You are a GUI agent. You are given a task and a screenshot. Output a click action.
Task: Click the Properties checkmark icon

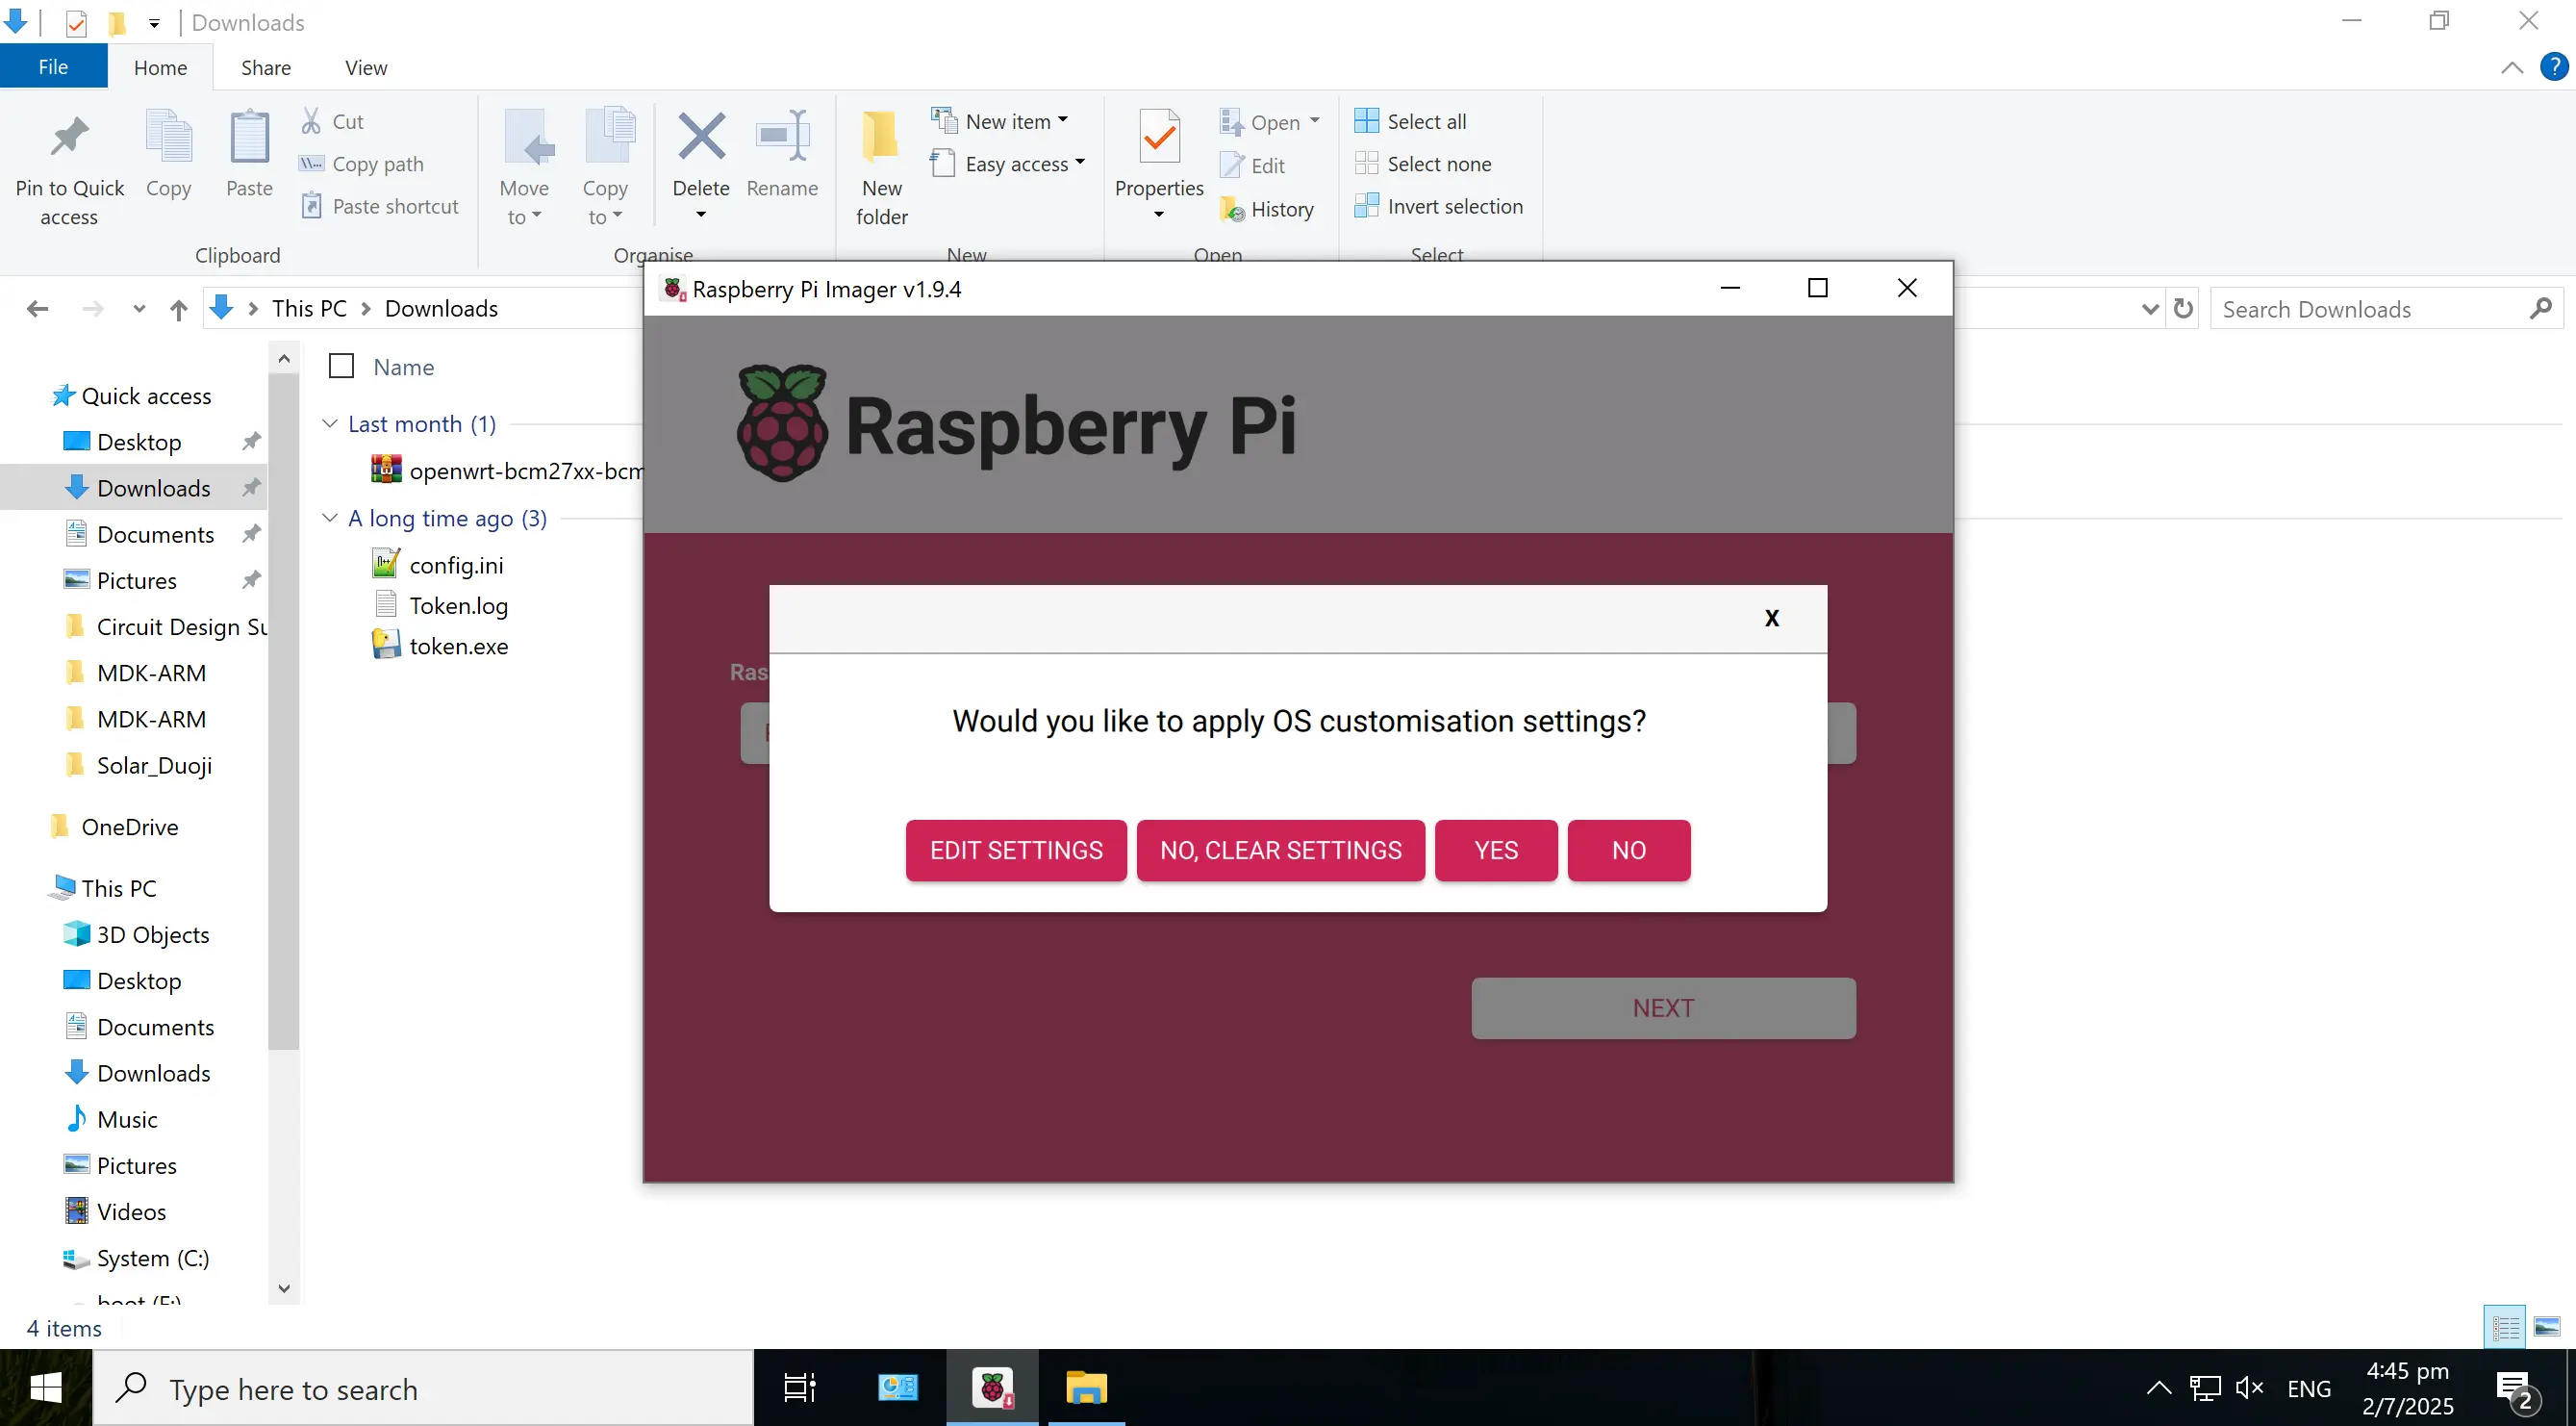pyautogui.click(x=1159, y=136)
